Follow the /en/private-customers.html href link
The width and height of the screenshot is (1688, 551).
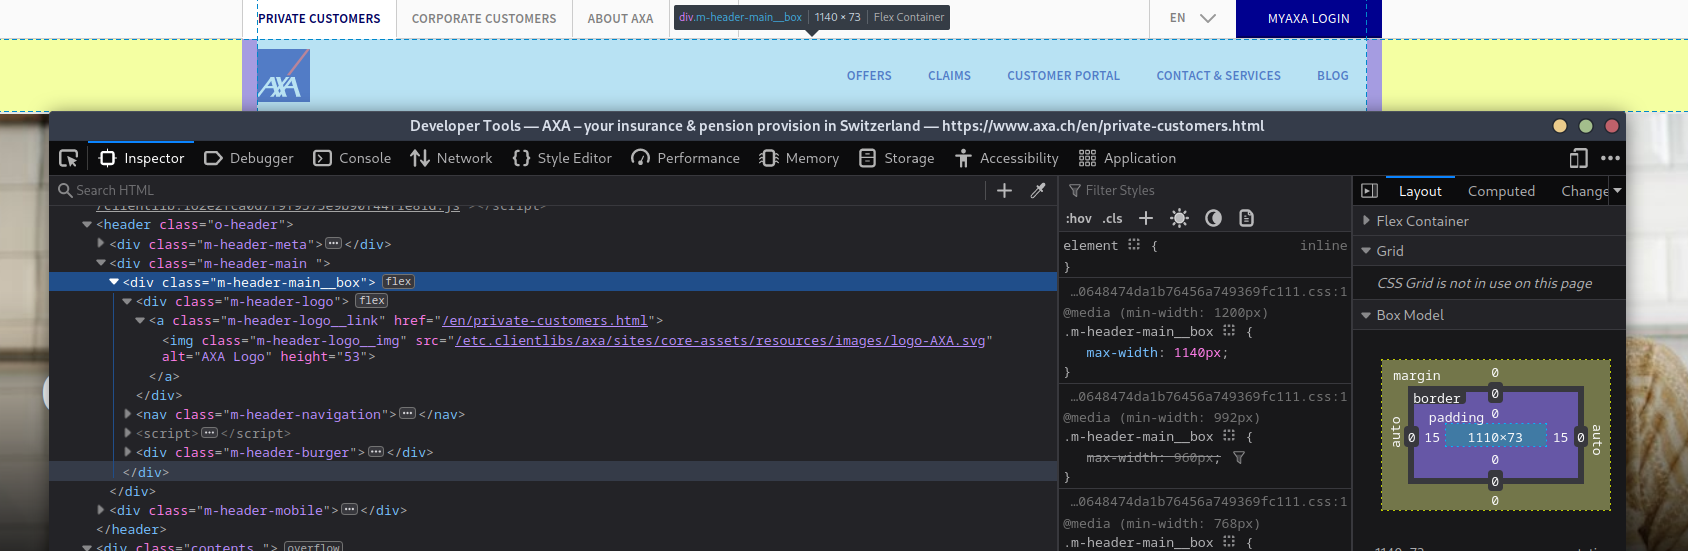[545, 320]
